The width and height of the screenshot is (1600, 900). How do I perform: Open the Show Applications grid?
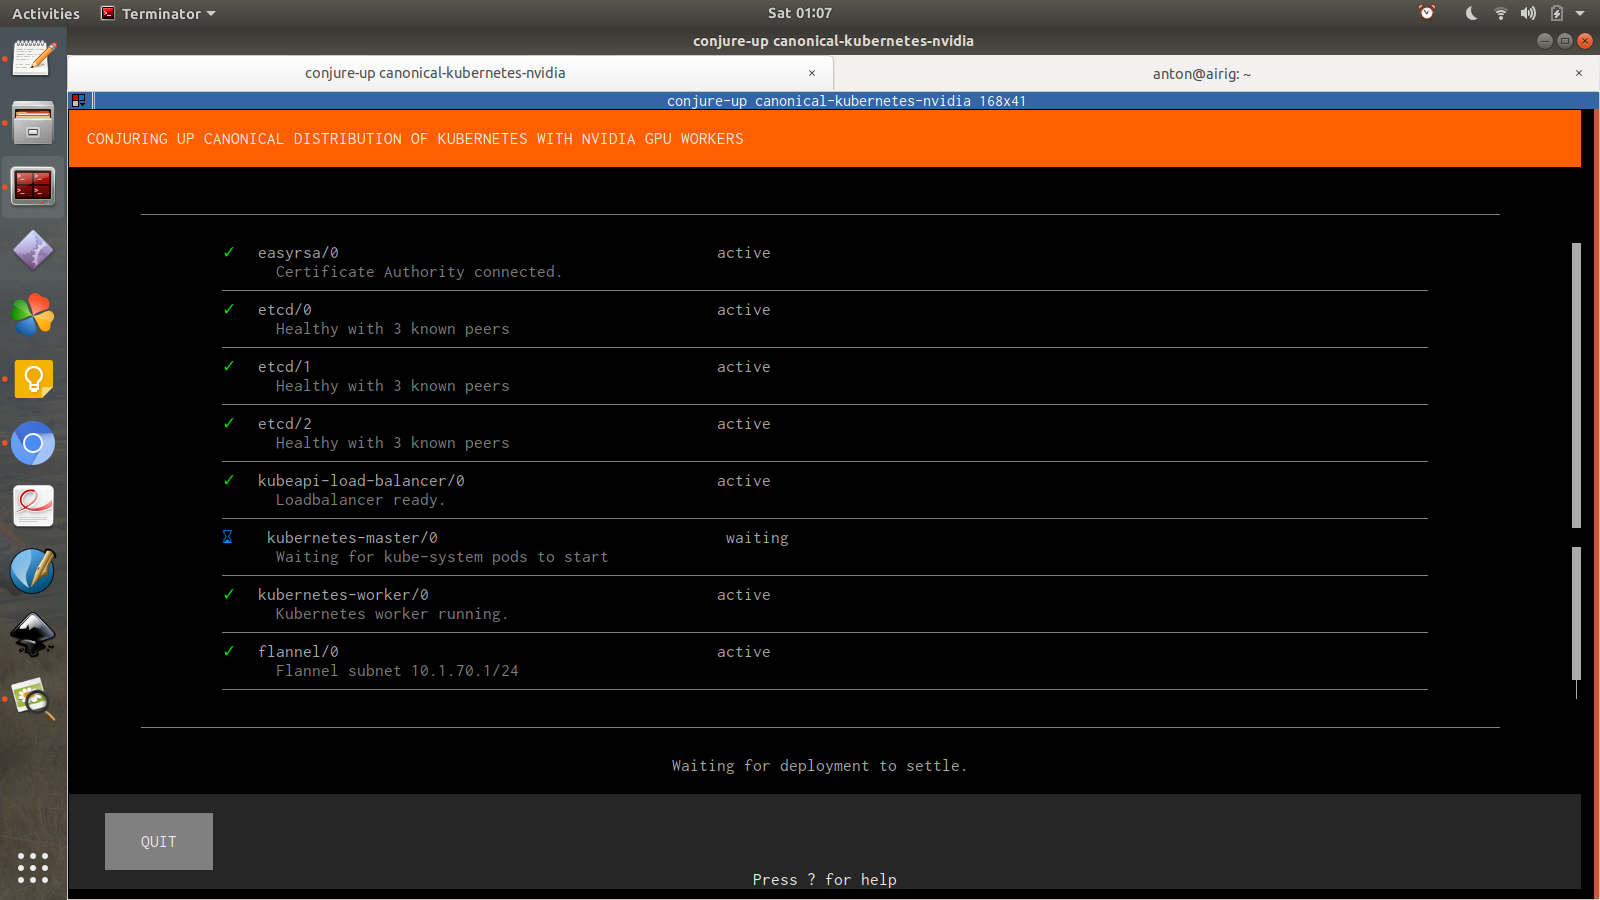point(33,869)
